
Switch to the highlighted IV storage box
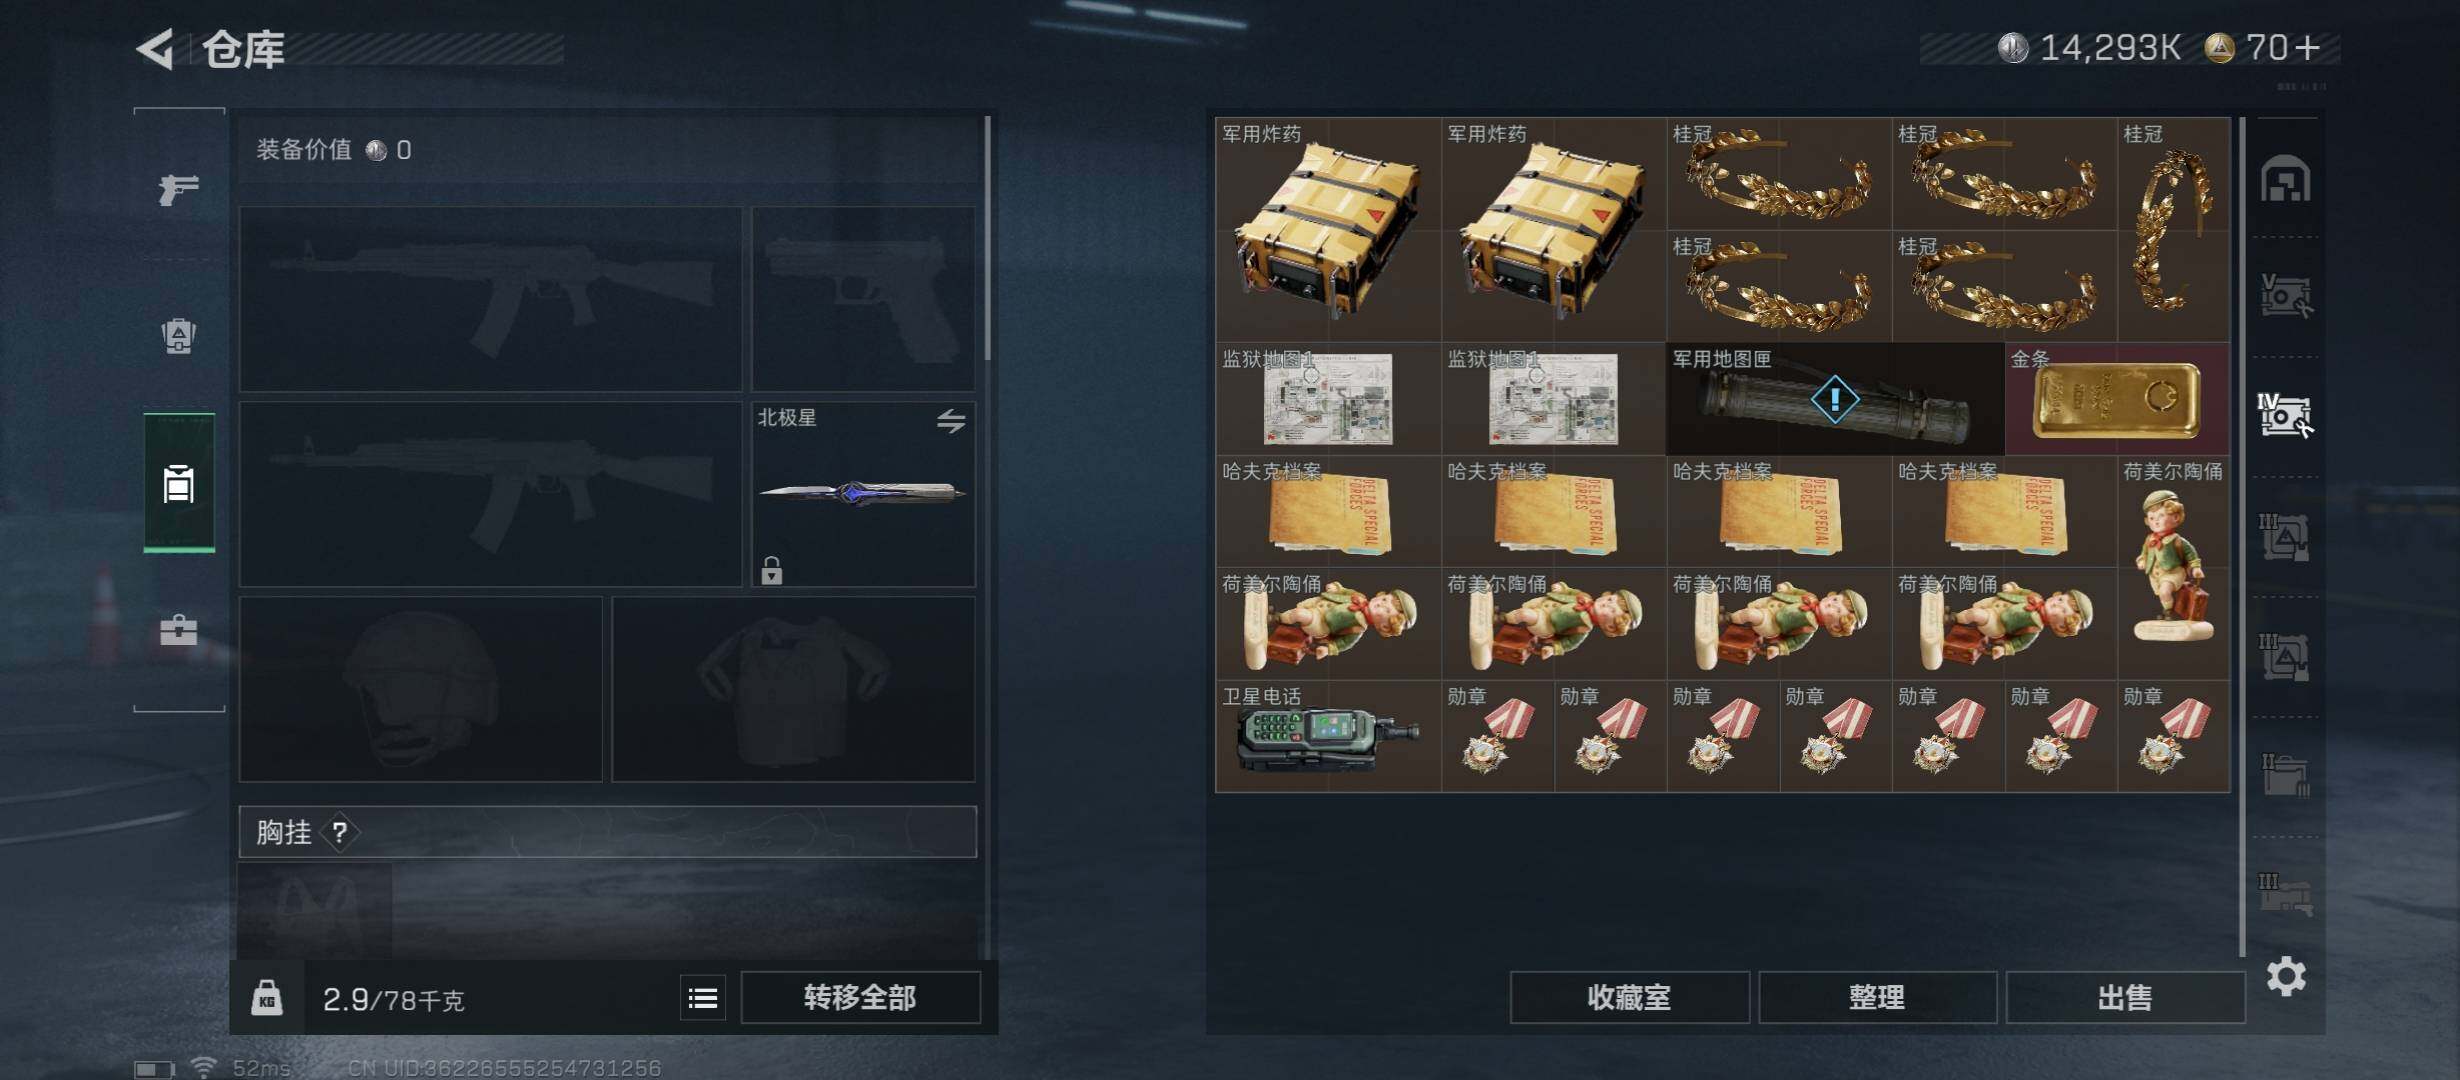2285,415
